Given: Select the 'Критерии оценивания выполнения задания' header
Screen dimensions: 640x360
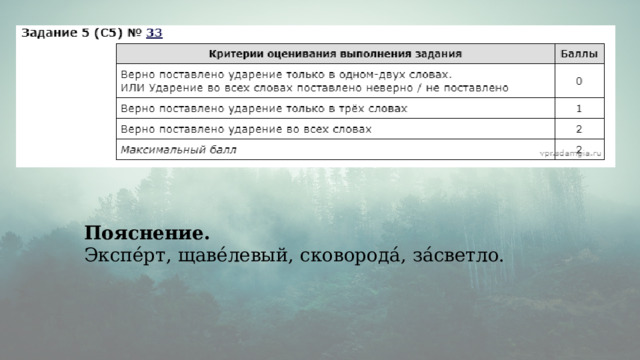Looking at the screenshot, I should coord(335,54).
